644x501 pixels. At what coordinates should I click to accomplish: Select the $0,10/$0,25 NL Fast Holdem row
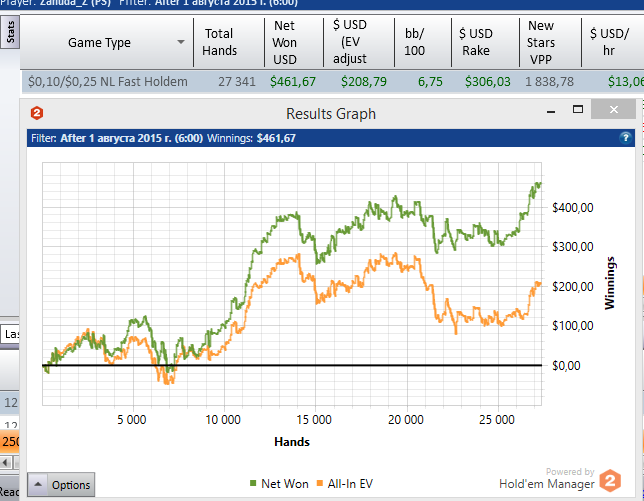point(332,81)
